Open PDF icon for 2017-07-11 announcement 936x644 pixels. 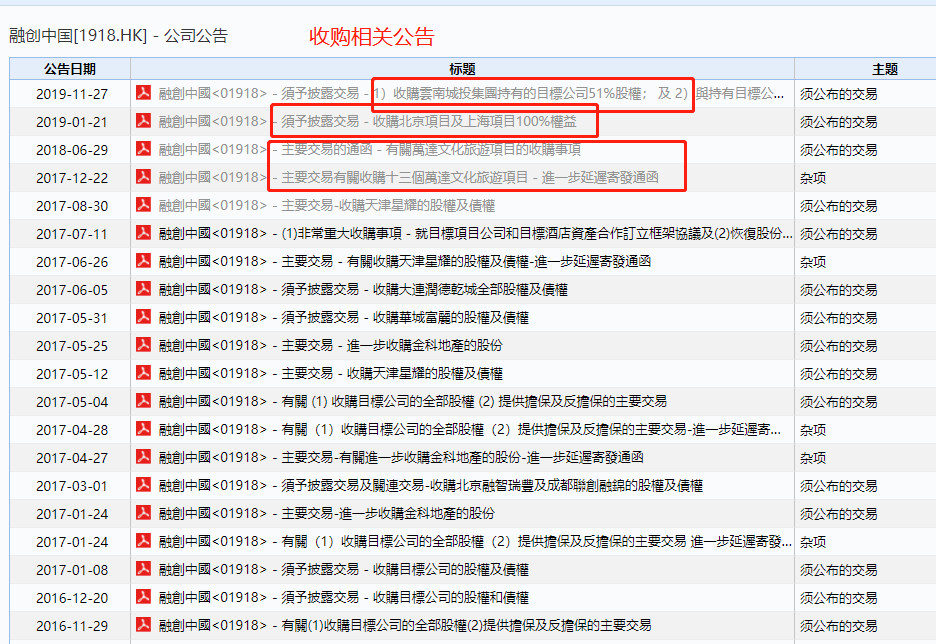pos(143,233)
